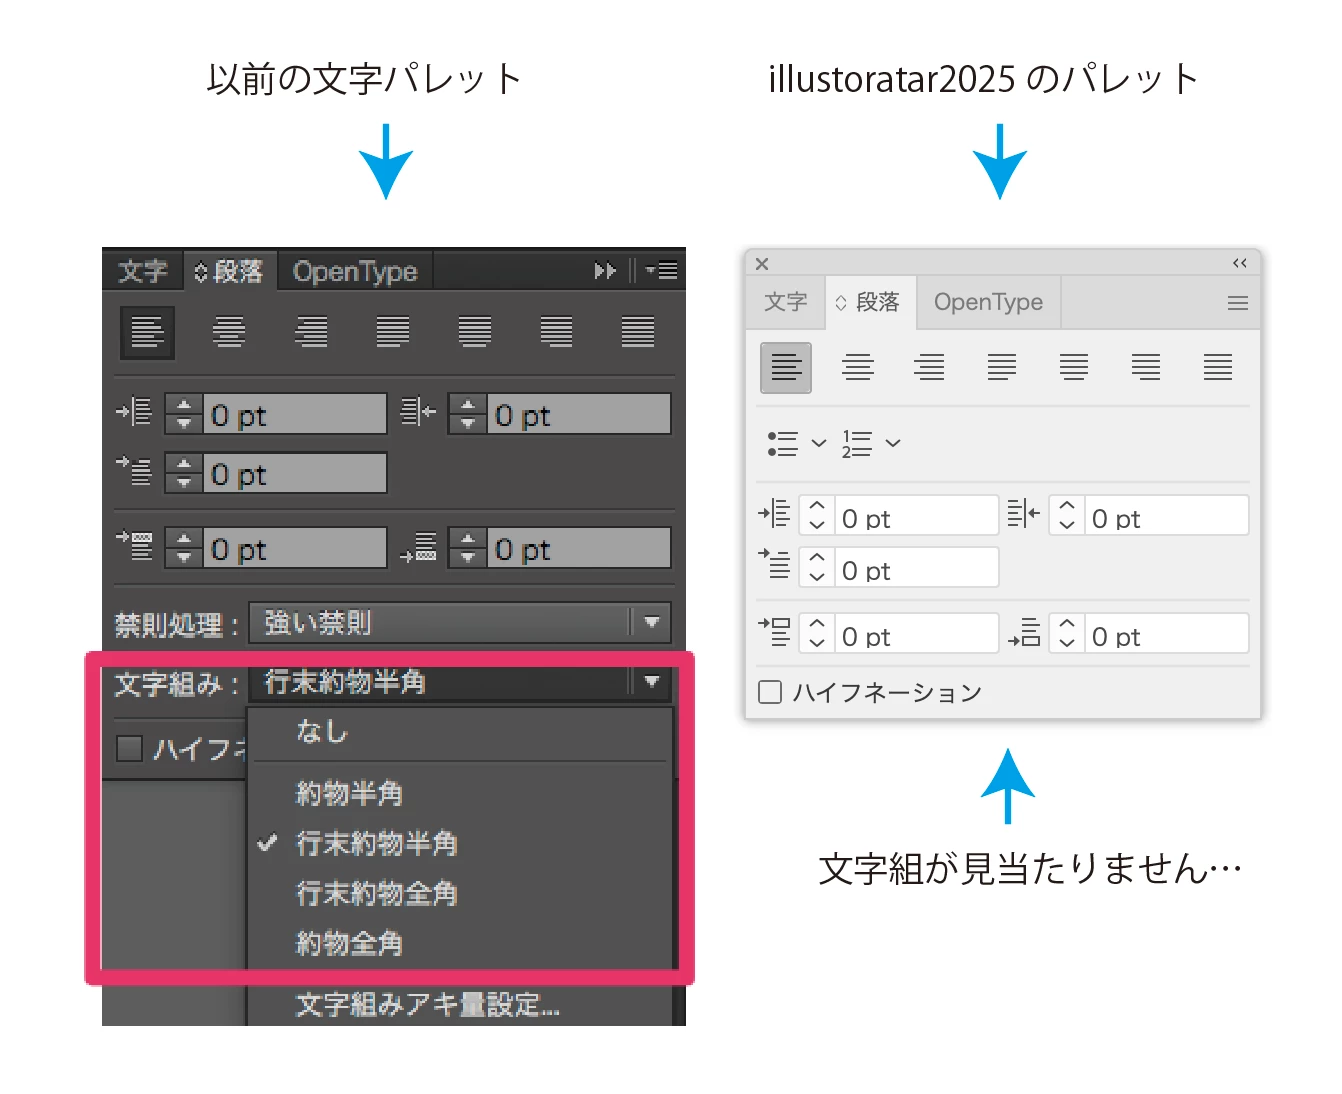Toggle ハイフネーション checkbox in light panel
Screen dimensions: 1342x1094
[770, 692]
